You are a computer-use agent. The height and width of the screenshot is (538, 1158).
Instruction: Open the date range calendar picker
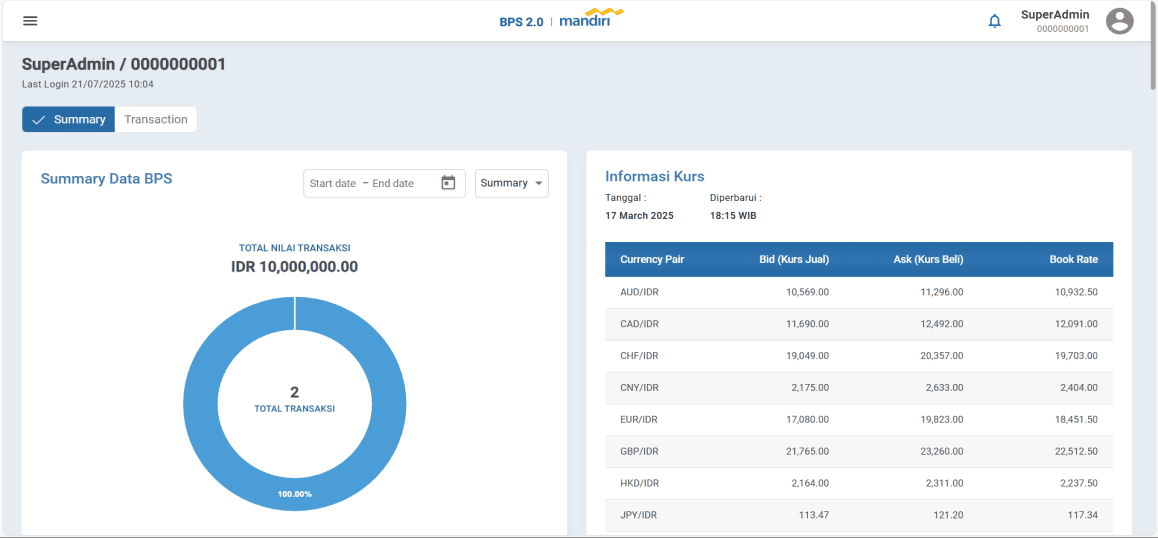point(448,183)
